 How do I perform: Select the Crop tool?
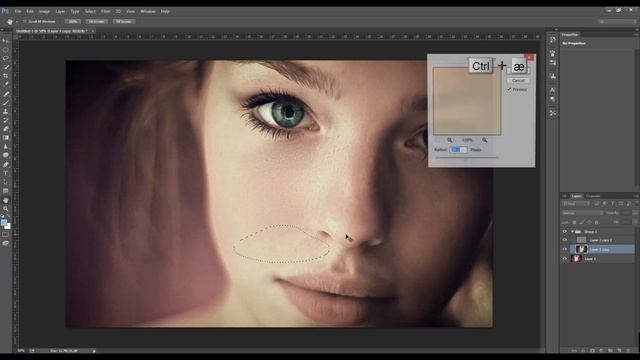[6, 76]
